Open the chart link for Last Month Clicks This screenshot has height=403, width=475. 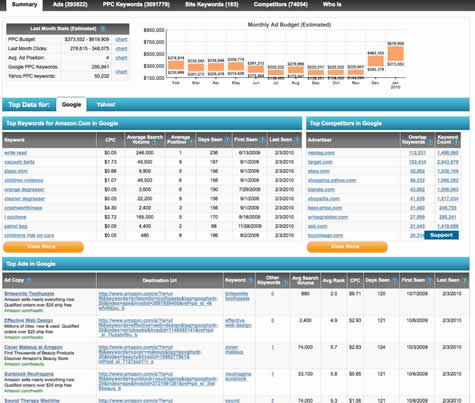(x=121, y=49)
